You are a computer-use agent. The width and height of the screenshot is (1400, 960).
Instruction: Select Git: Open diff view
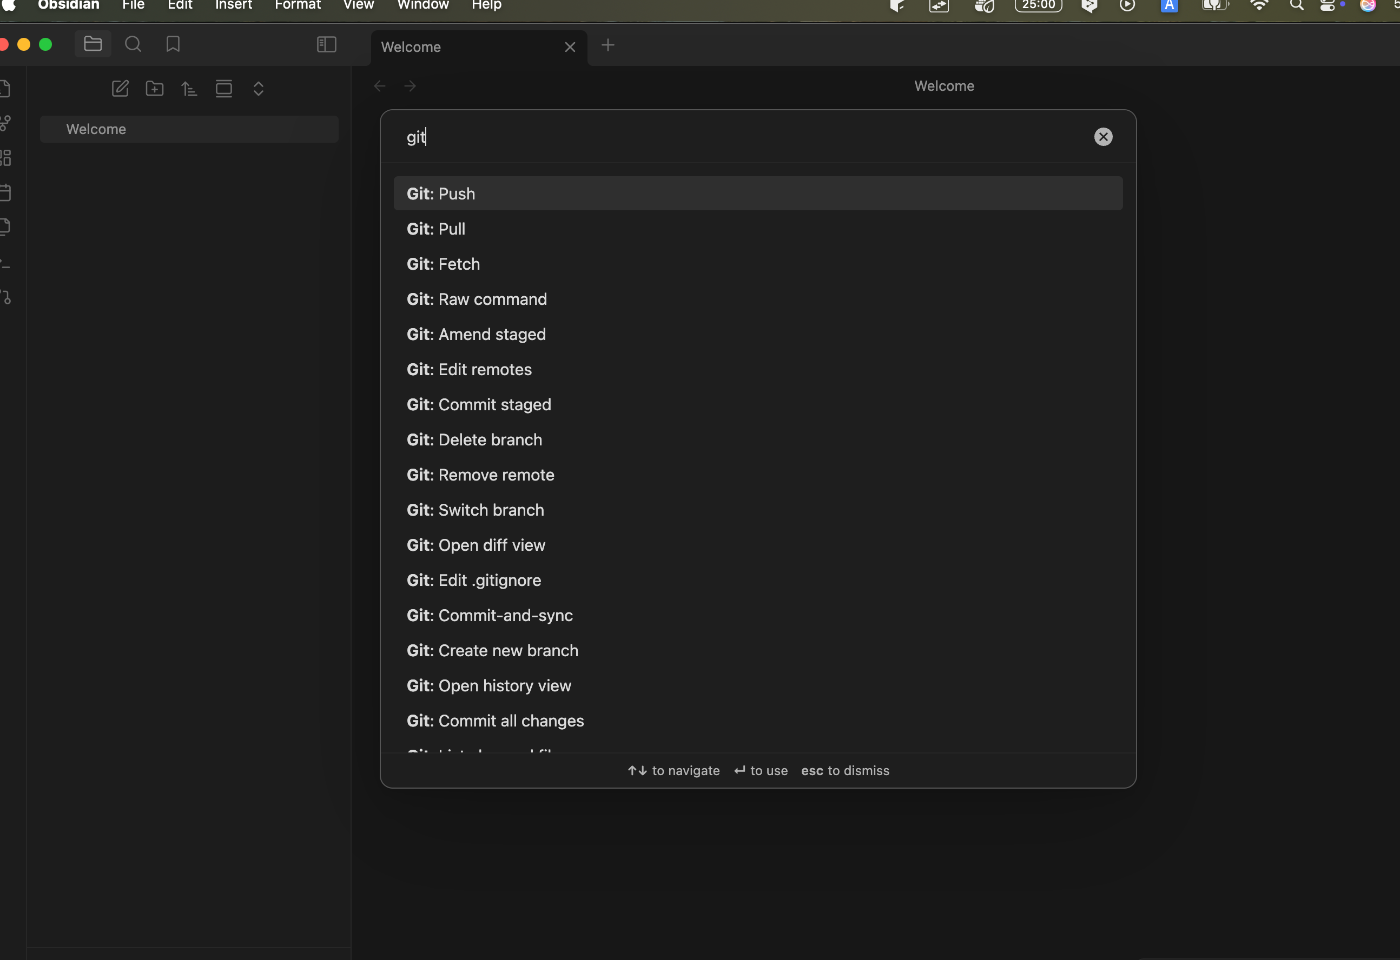pos(758,545)
